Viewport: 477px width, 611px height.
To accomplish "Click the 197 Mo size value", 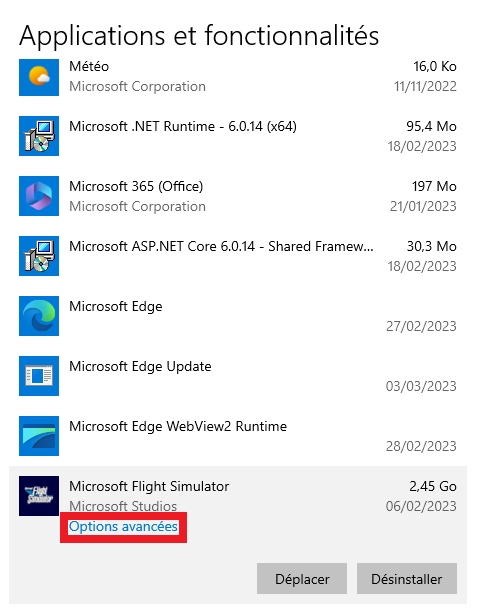I will tap(434, 186).
